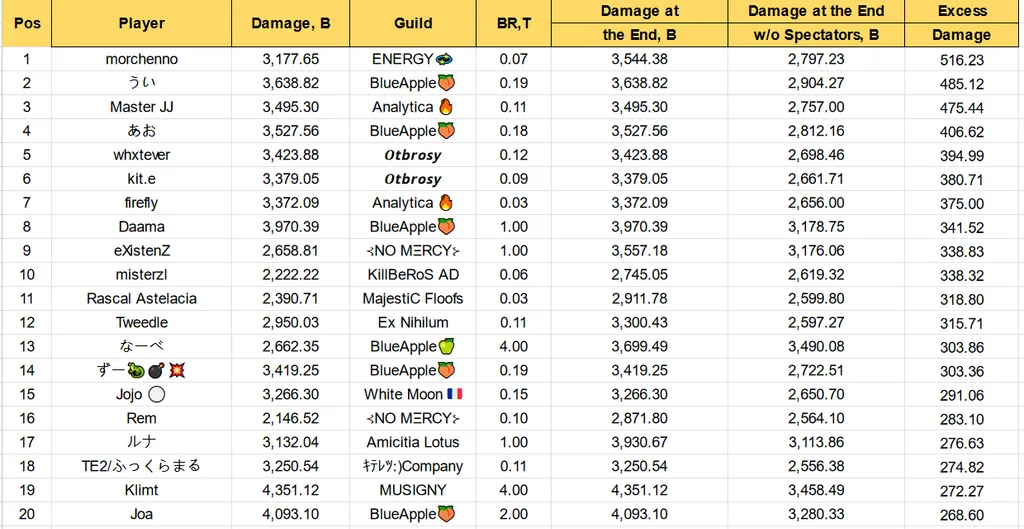Click the flame icon beside Master JJ's Analytica
This screenshot has height=529, width=1024.
click(446, 107)
